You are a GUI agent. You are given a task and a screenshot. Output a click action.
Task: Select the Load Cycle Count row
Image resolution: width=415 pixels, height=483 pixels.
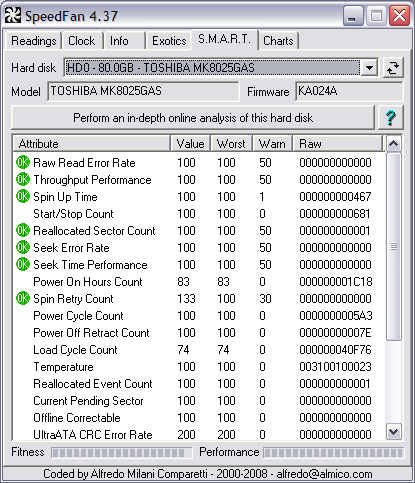point(199,349)
